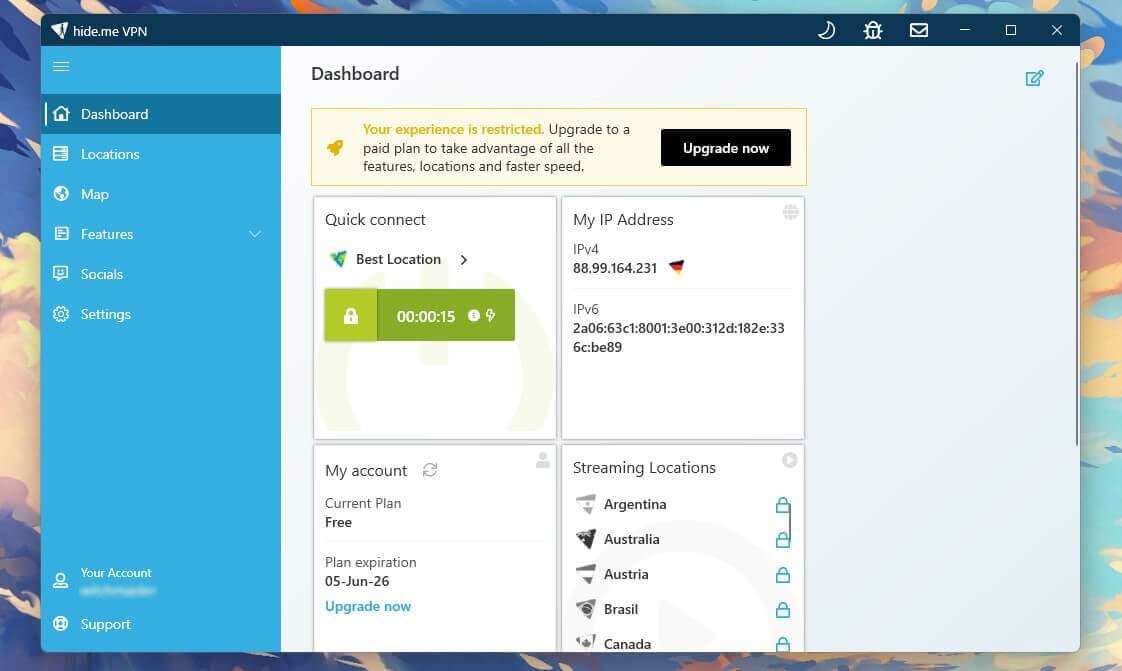Toggle VPN connection with green lock button

pos(351,315)
